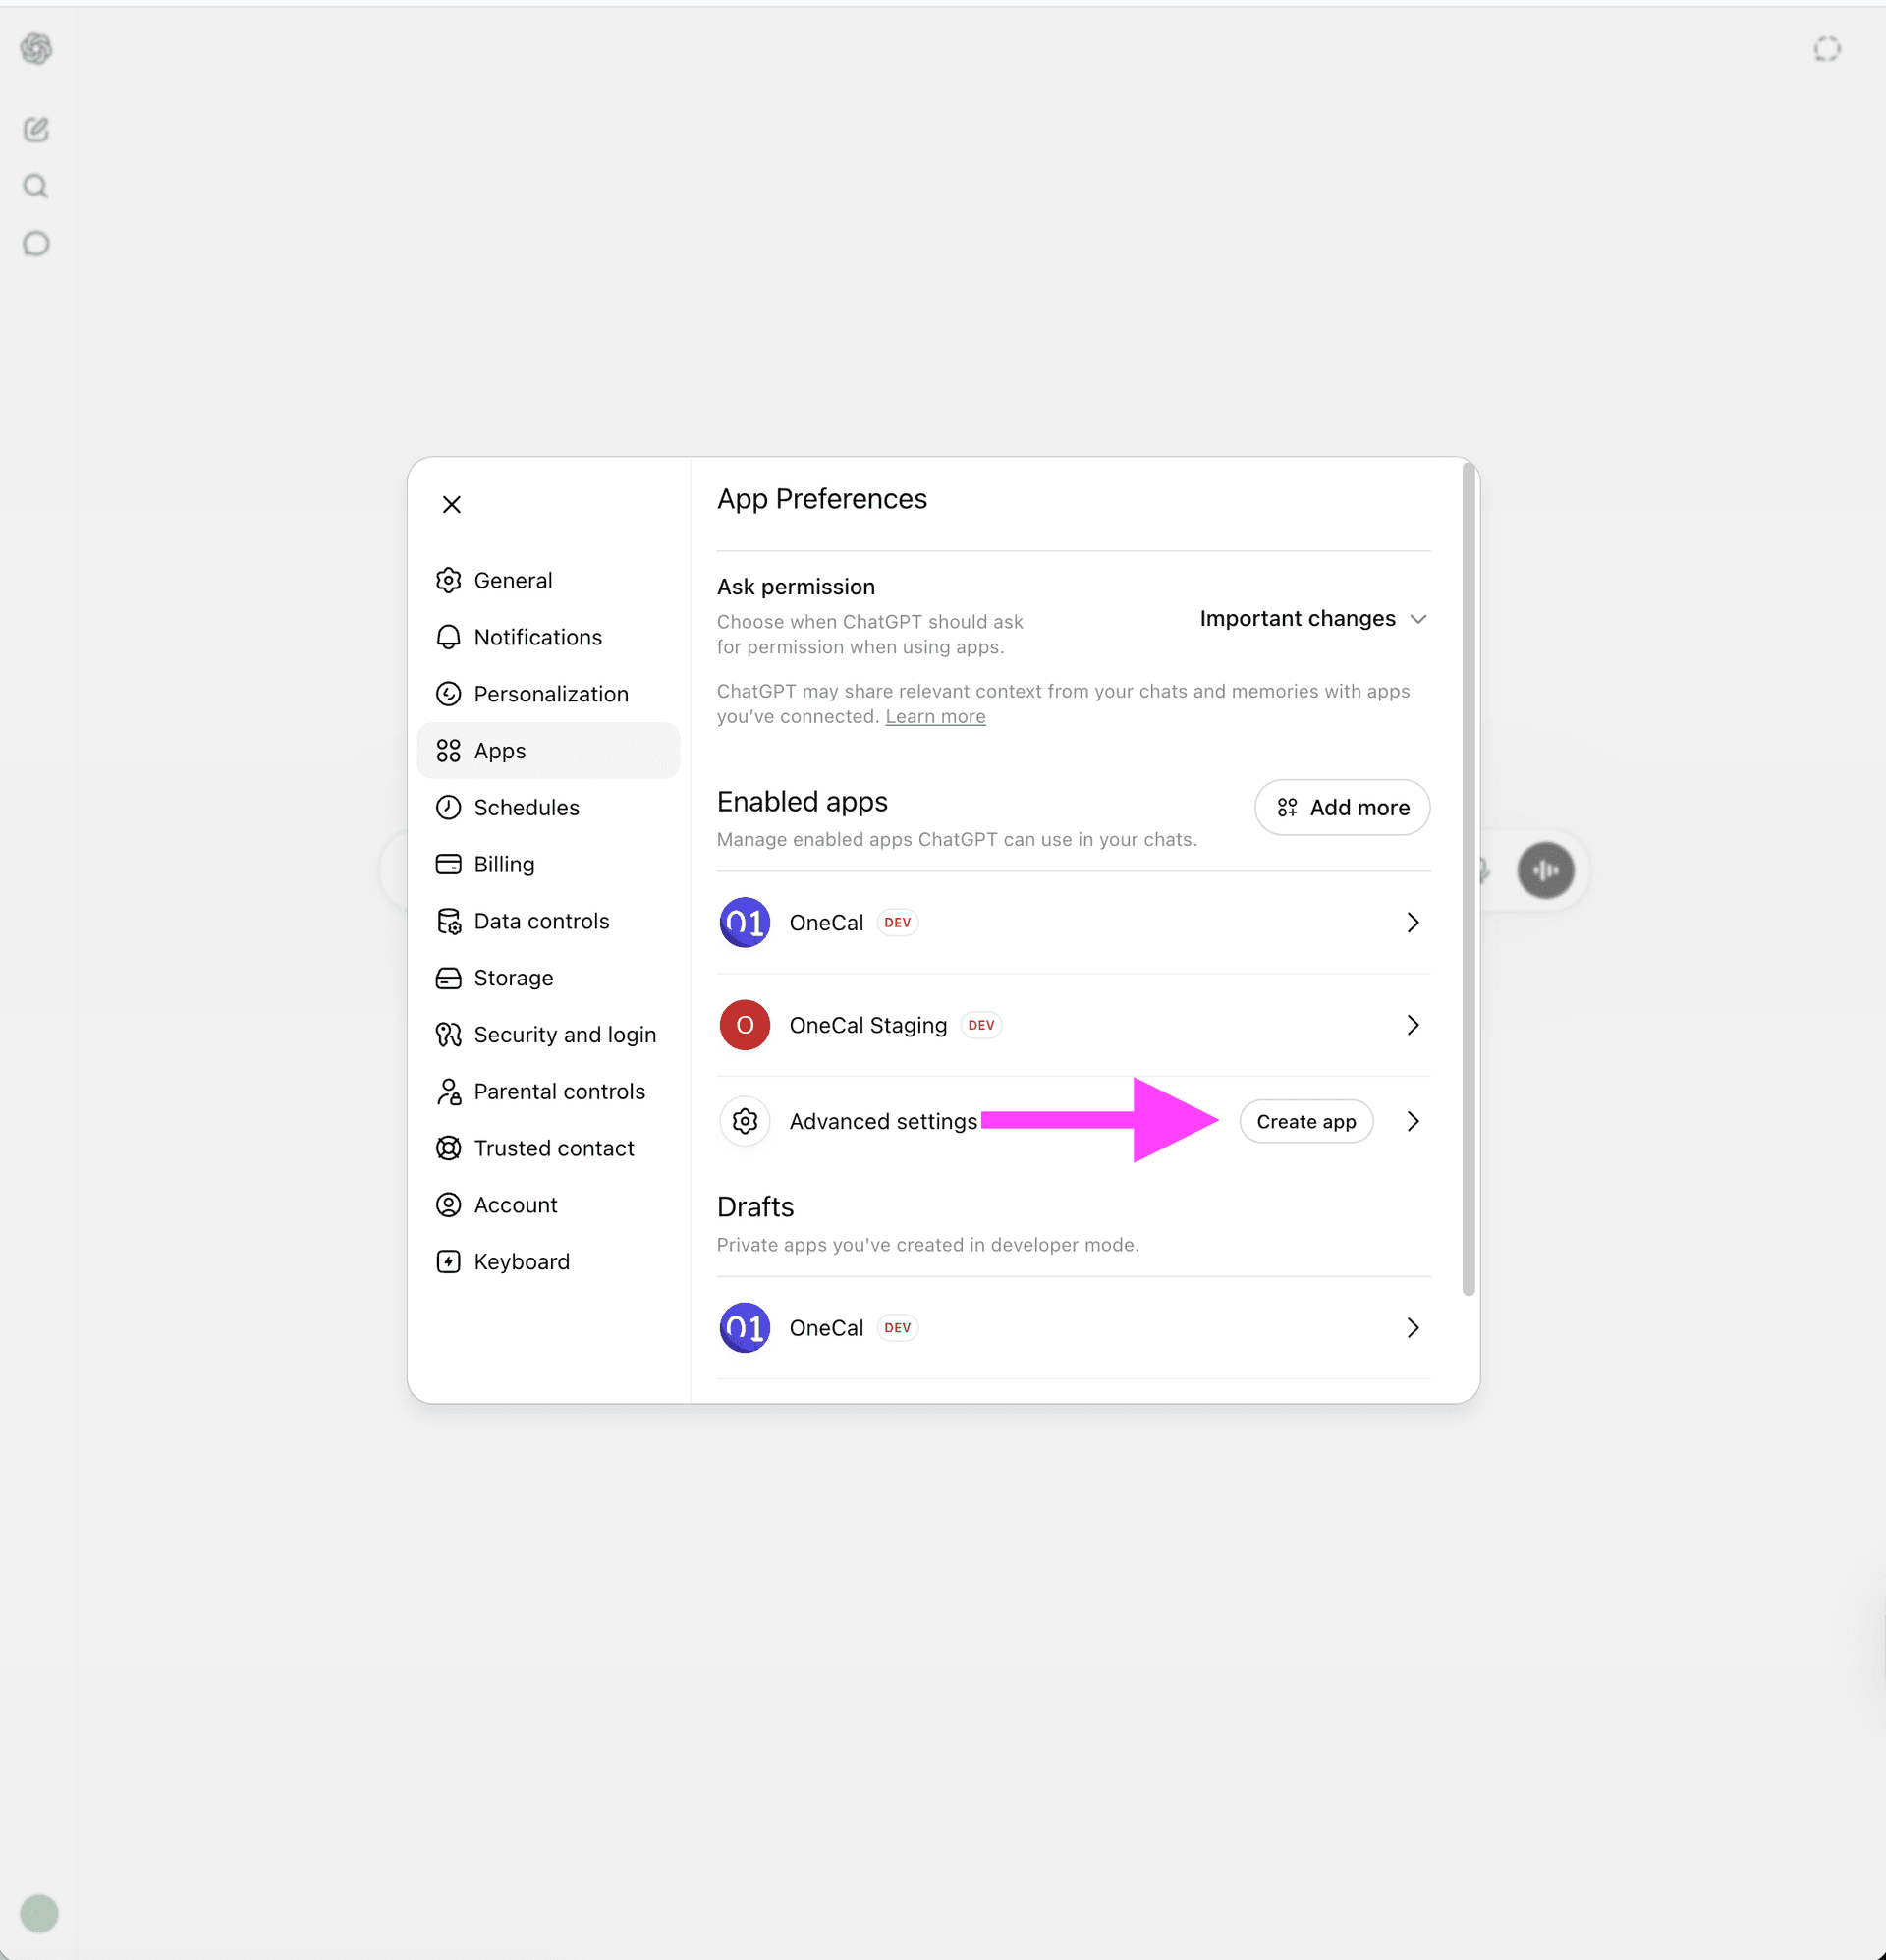
Task: Click the Trusted contact lifebuoy icon
Action: (449, 1148)
